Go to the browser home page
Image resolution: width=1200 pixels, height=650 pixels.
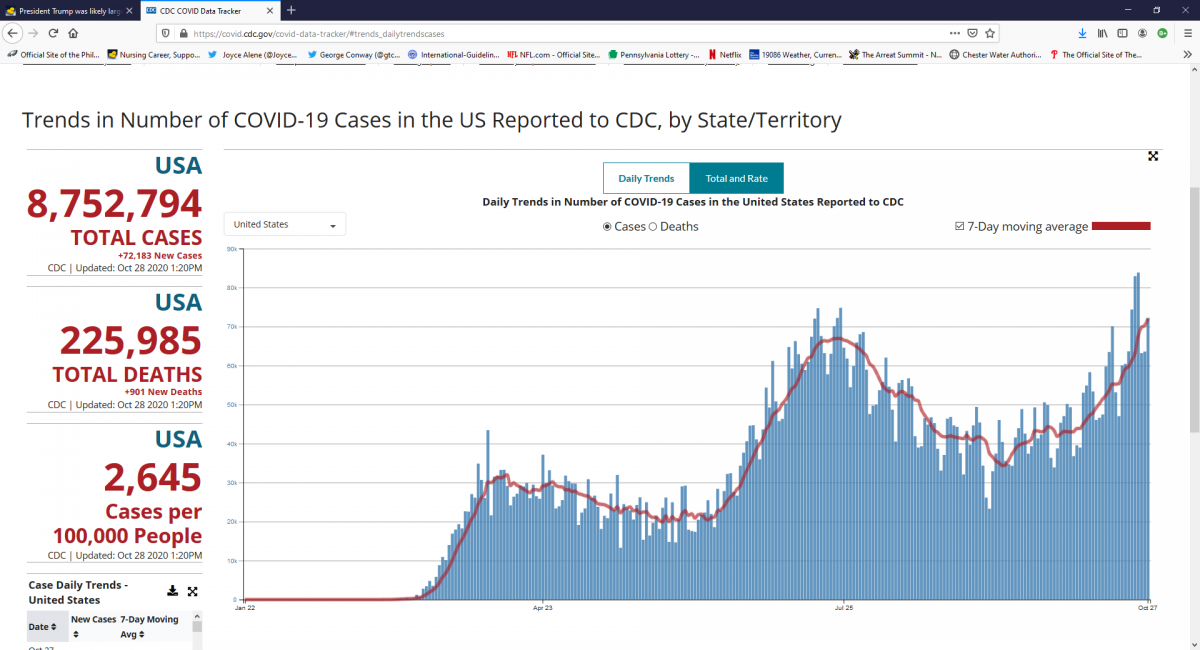click(73, 33)
